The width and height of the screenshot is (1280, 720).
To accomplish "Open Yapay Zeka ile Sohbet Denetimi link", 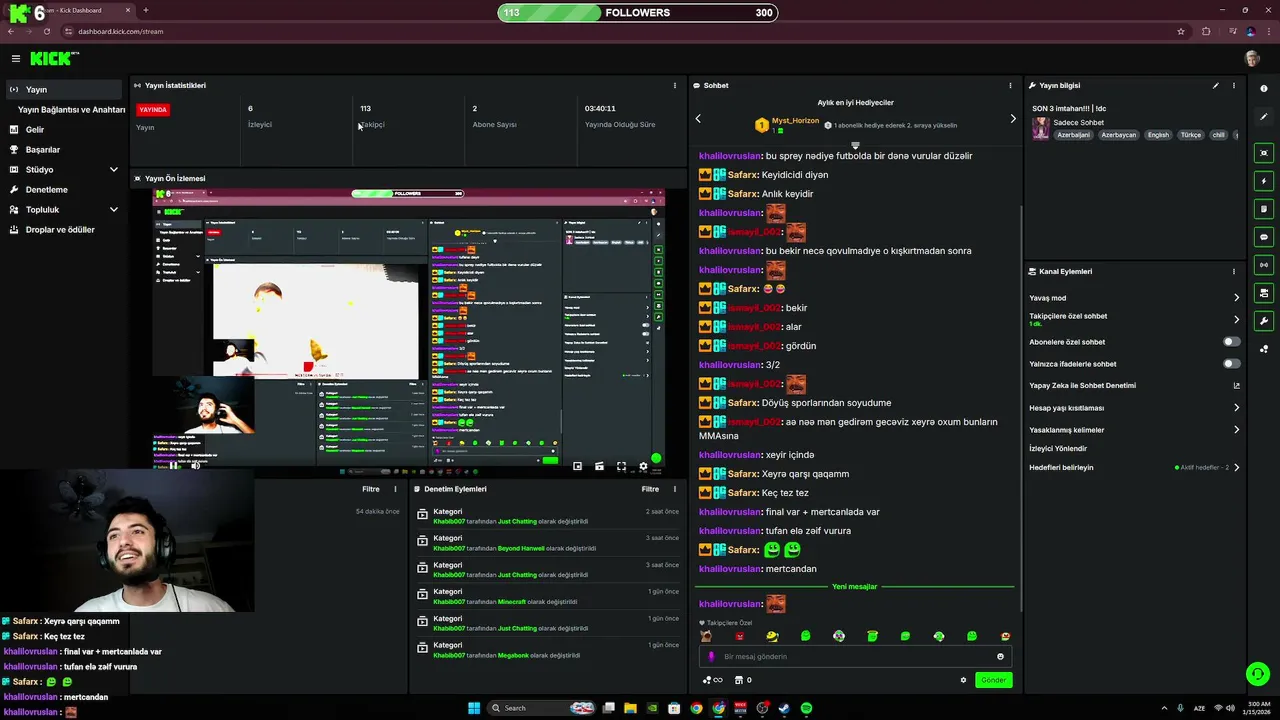I will pyautogui.click(x=1134, y=386).
